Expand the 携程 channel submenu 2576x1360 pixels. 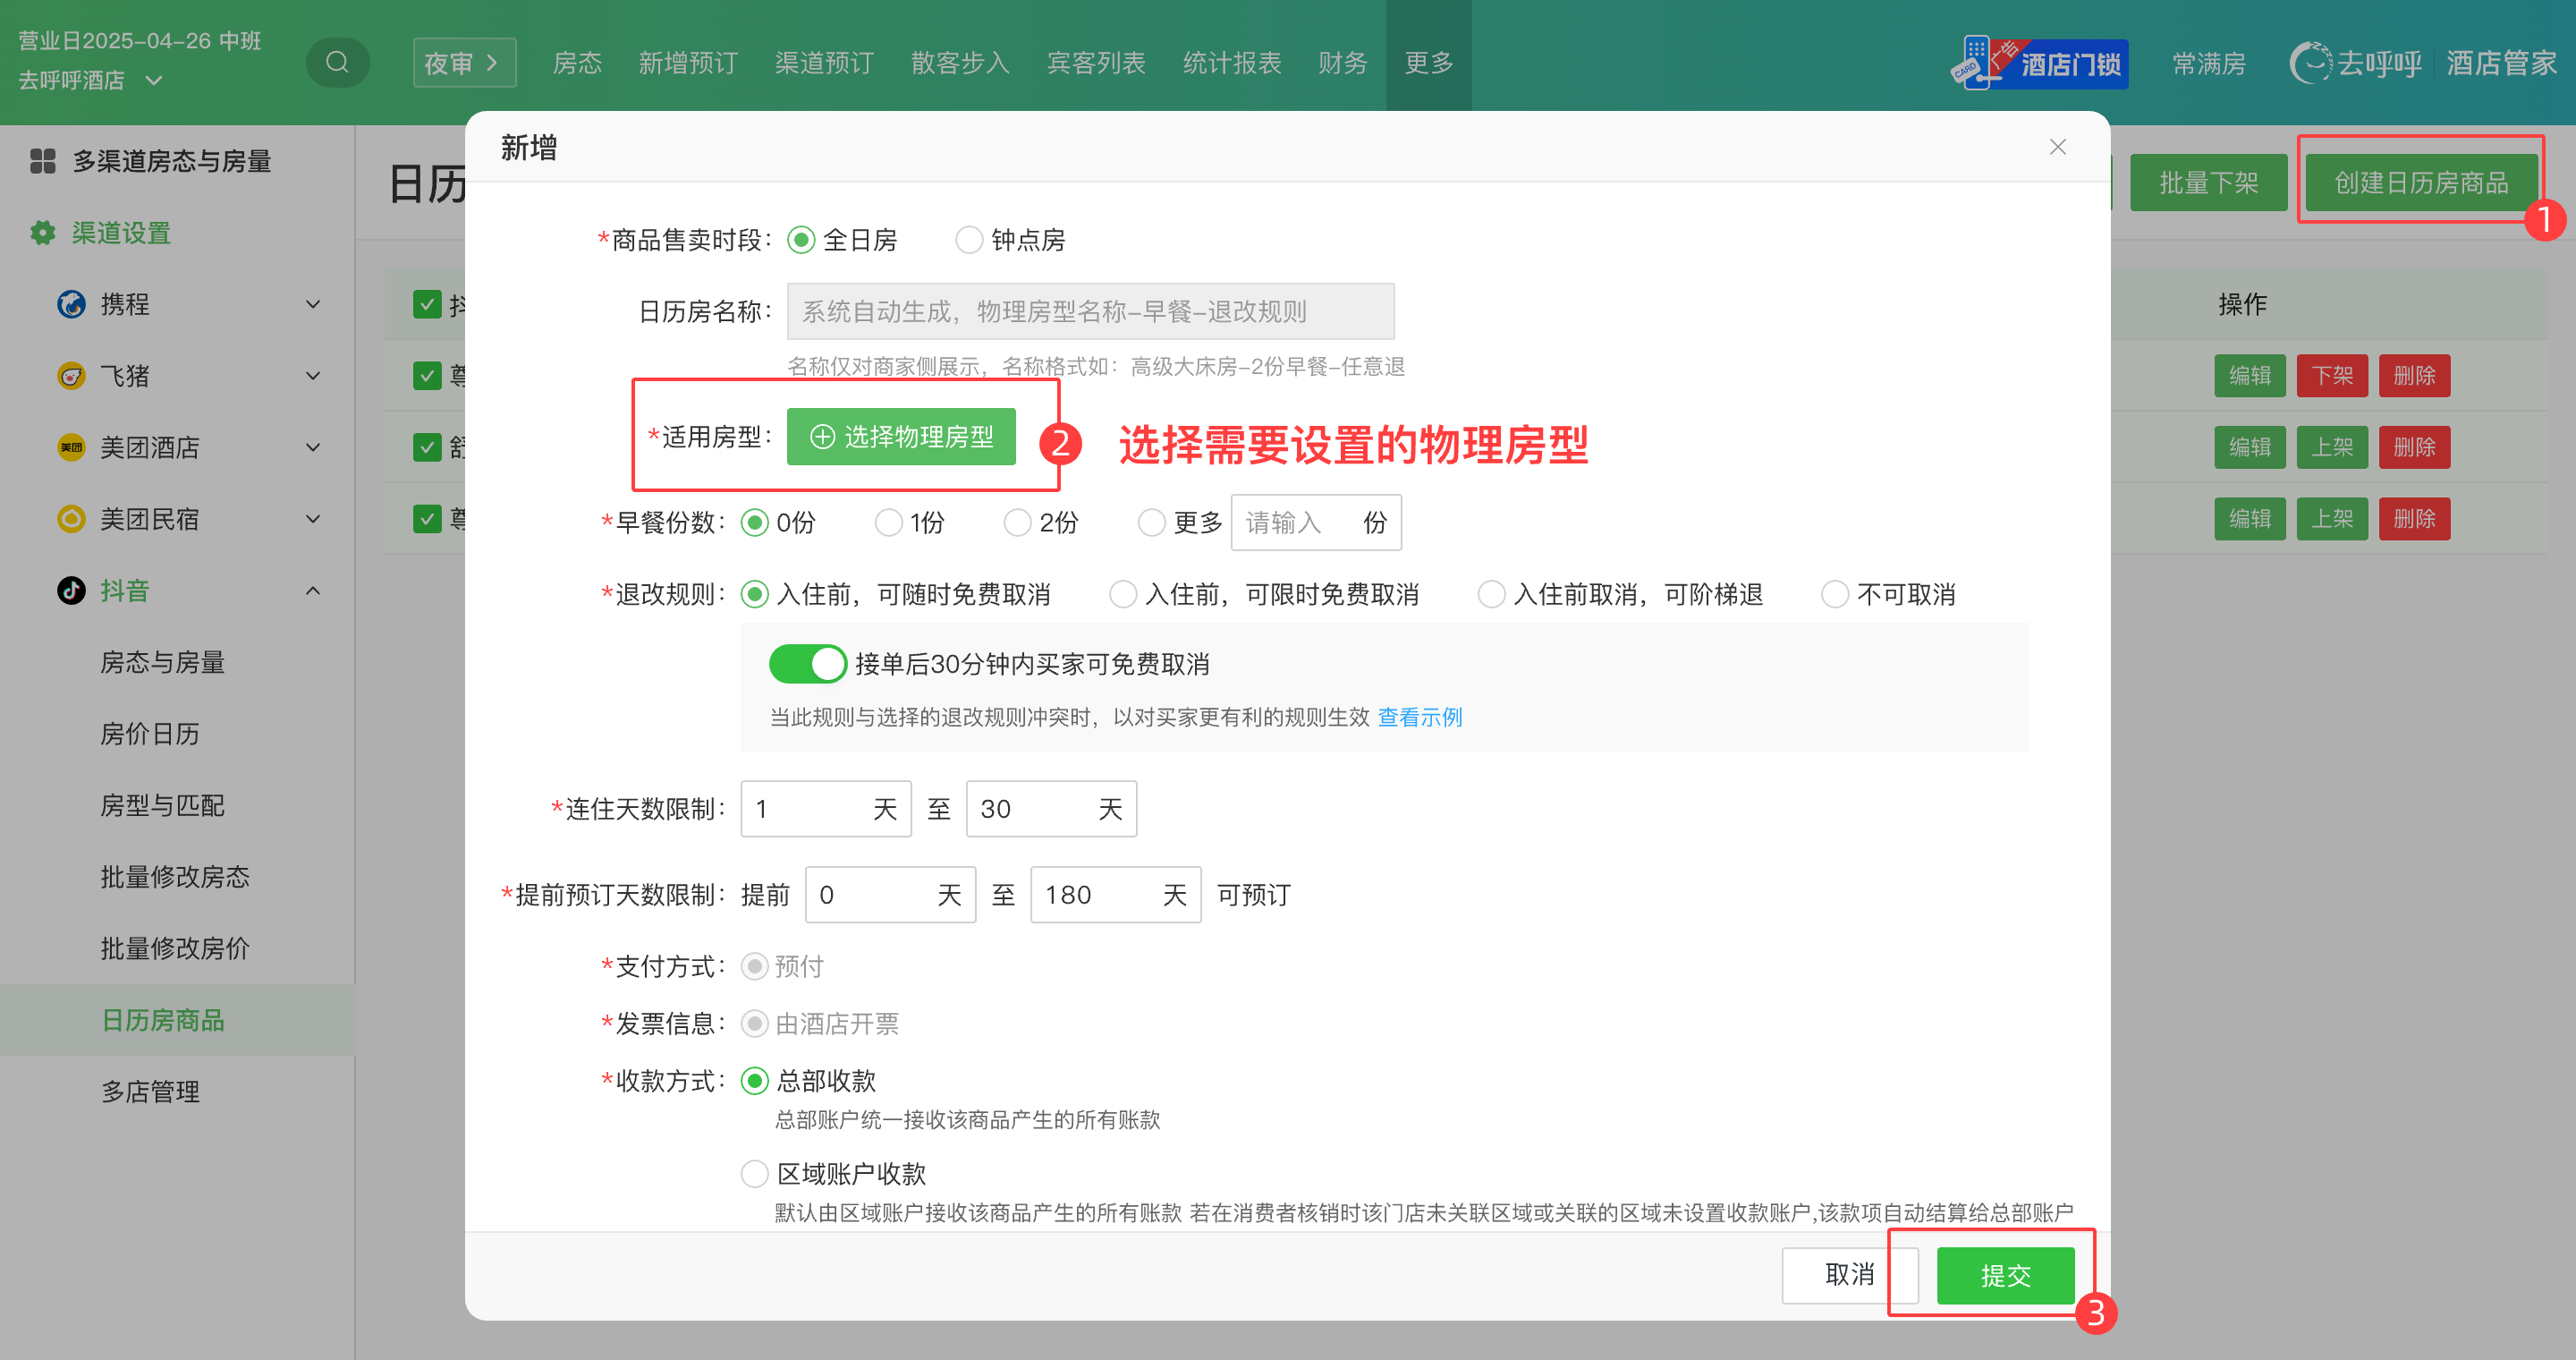pyautogui.click(x=313, y=304)
